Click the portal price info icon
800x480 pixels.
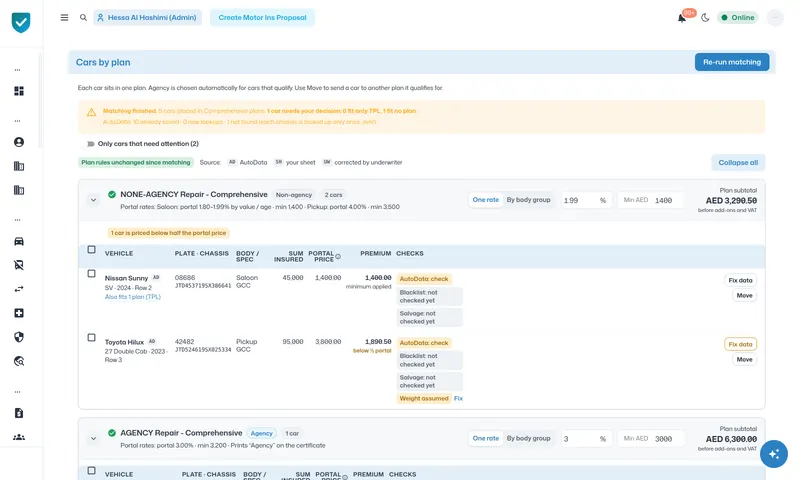[338, 257]
